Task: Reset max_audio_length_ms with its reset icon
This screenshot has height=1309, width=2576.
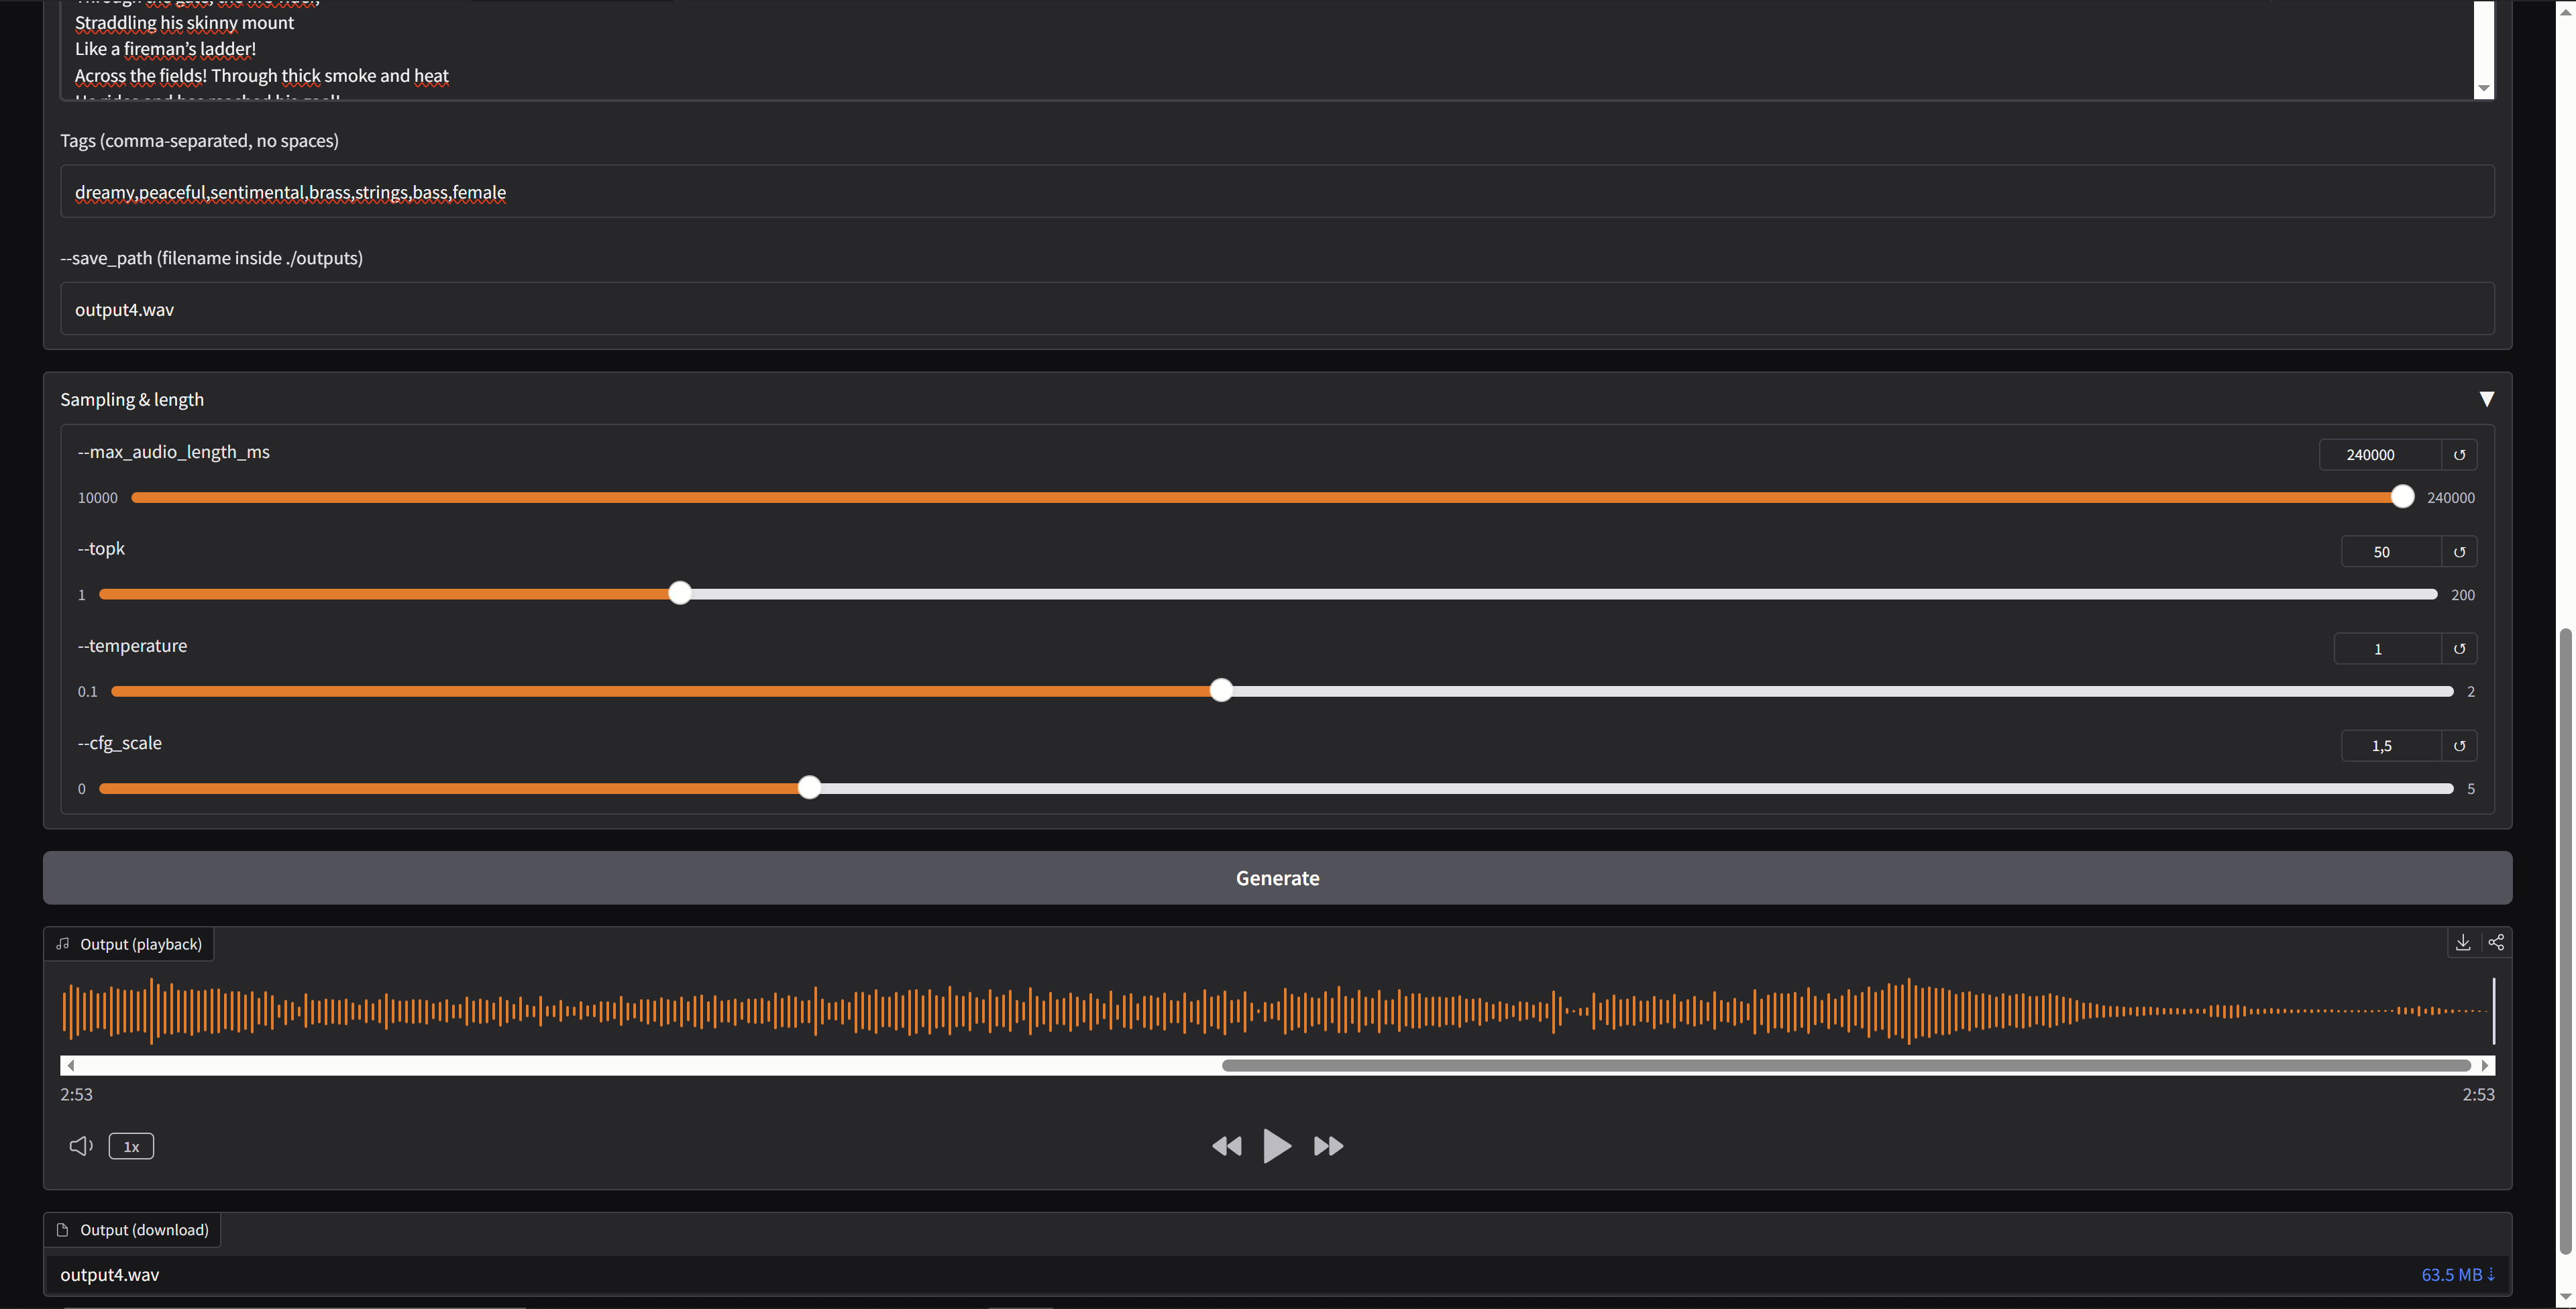Action: click(2459, 455)
